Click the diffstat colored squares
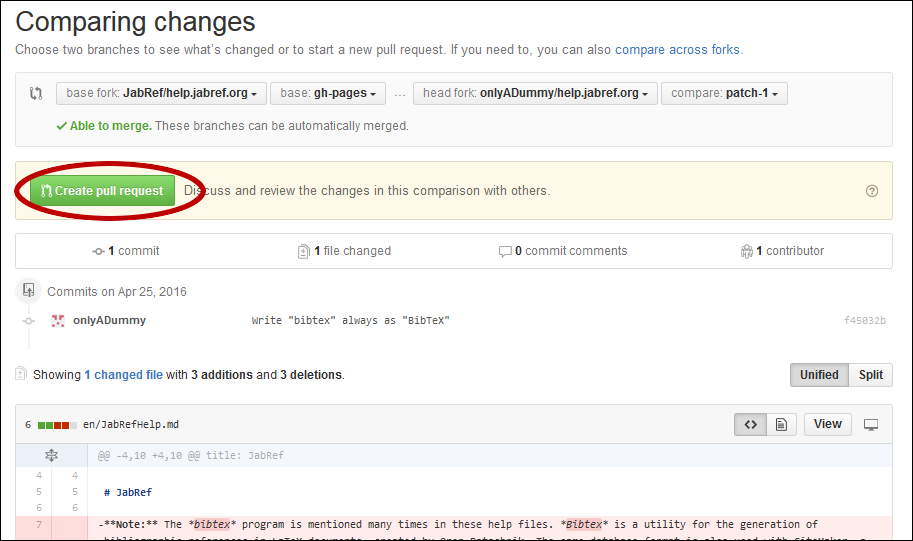This screenshot has height=541, width=913. (54, 425)
